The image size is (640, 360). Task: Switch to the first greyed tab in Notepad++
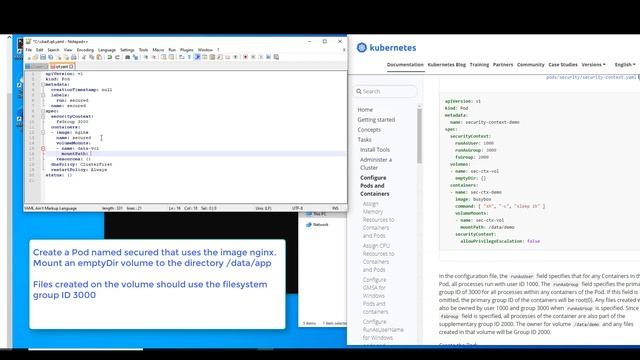coord(37,66)
